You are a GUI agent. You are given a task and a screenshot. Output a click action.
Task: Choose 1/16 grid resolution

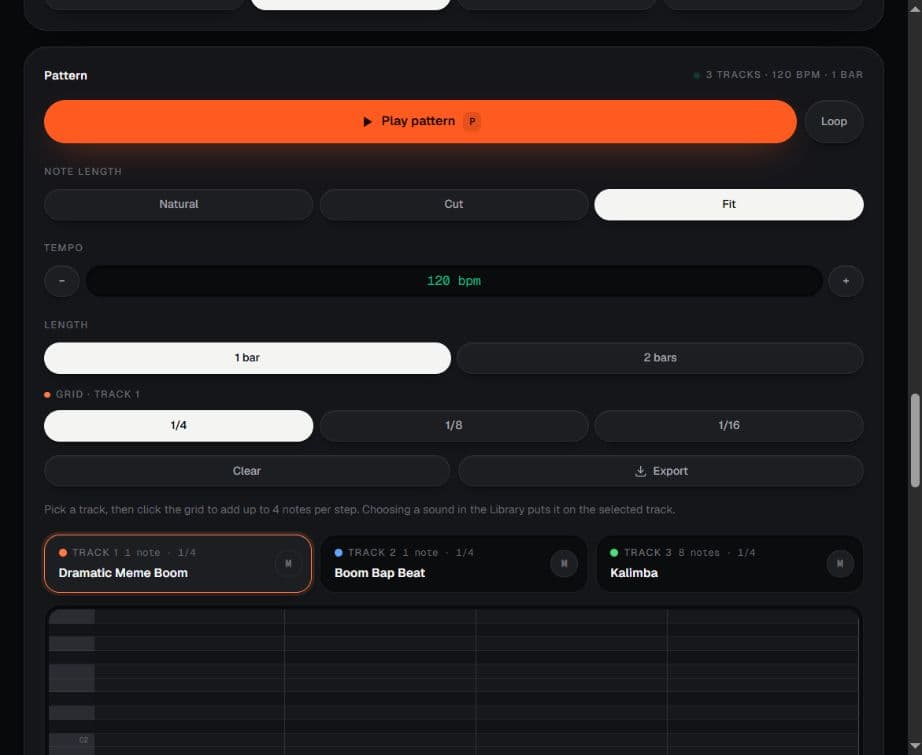pos(729,425)
